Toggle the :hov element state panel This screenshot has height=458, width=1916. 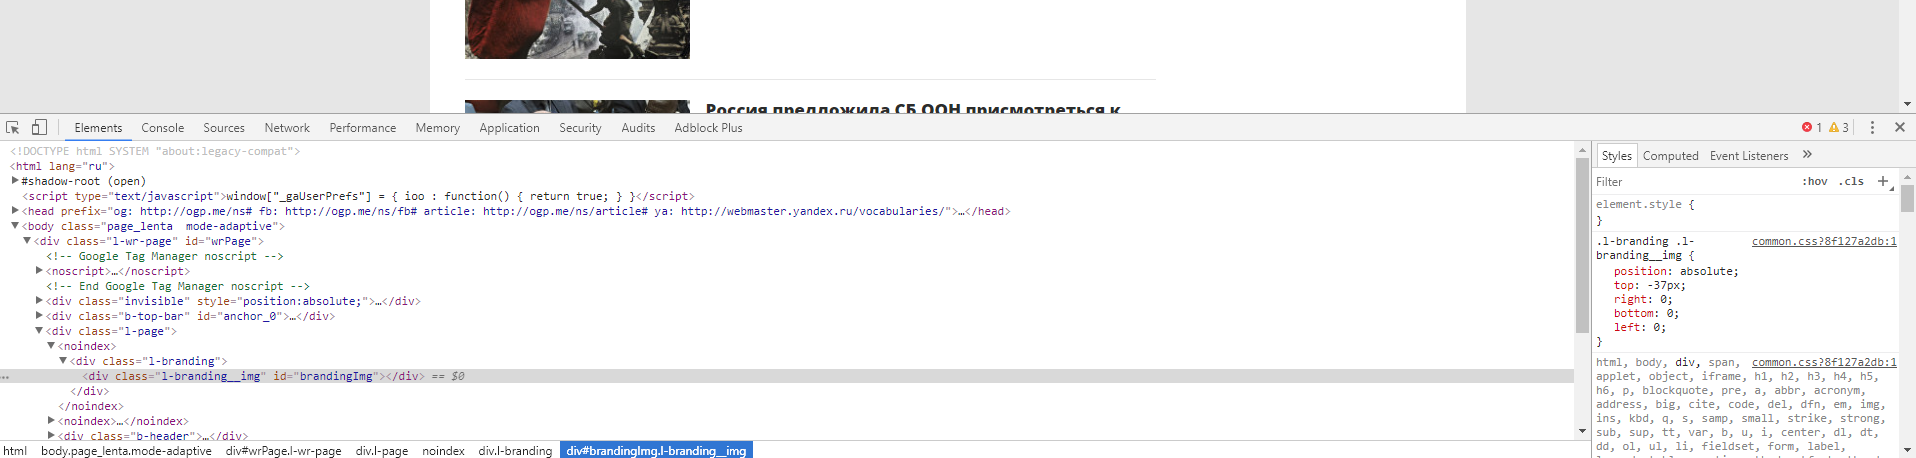(x=1815, y=182)
